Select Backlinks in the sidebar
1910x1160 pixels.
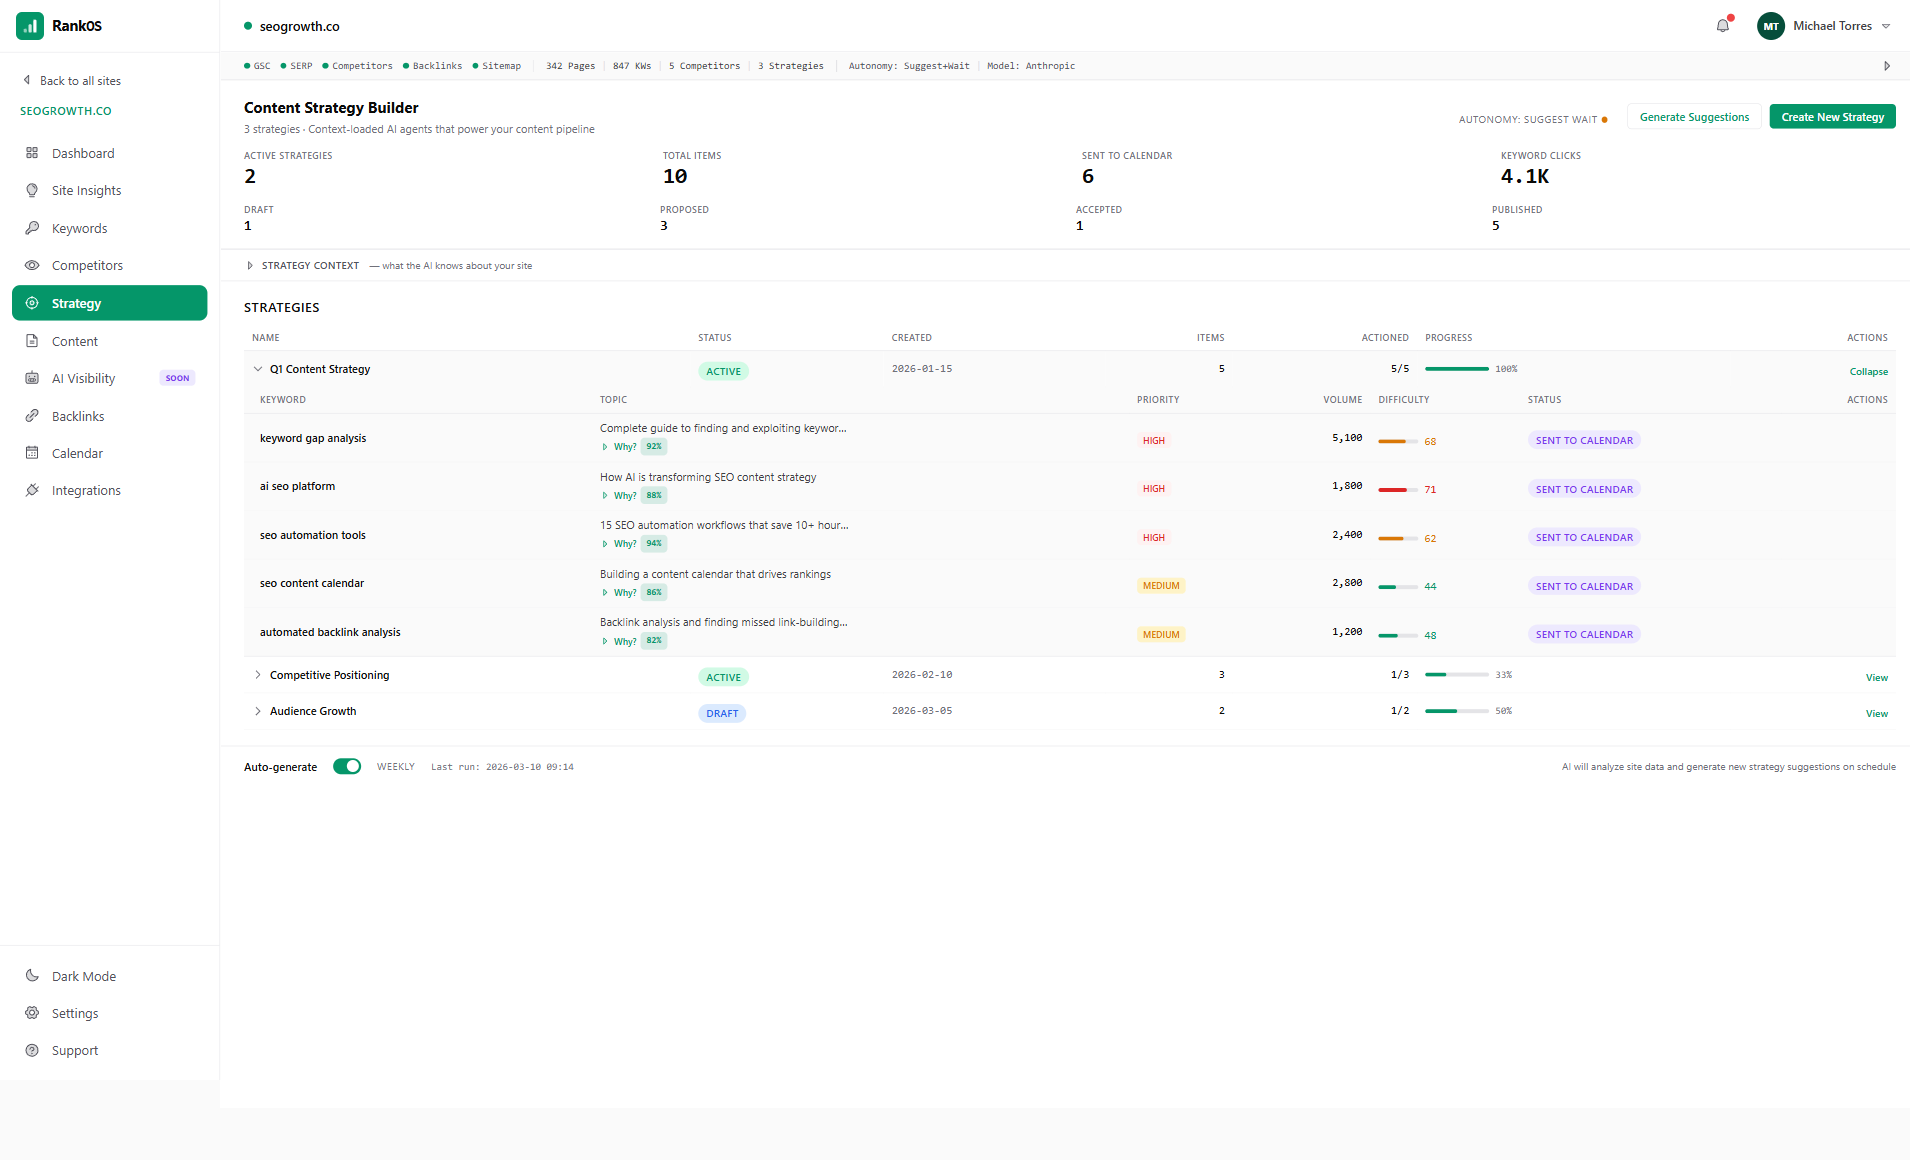tap(77, 416)
